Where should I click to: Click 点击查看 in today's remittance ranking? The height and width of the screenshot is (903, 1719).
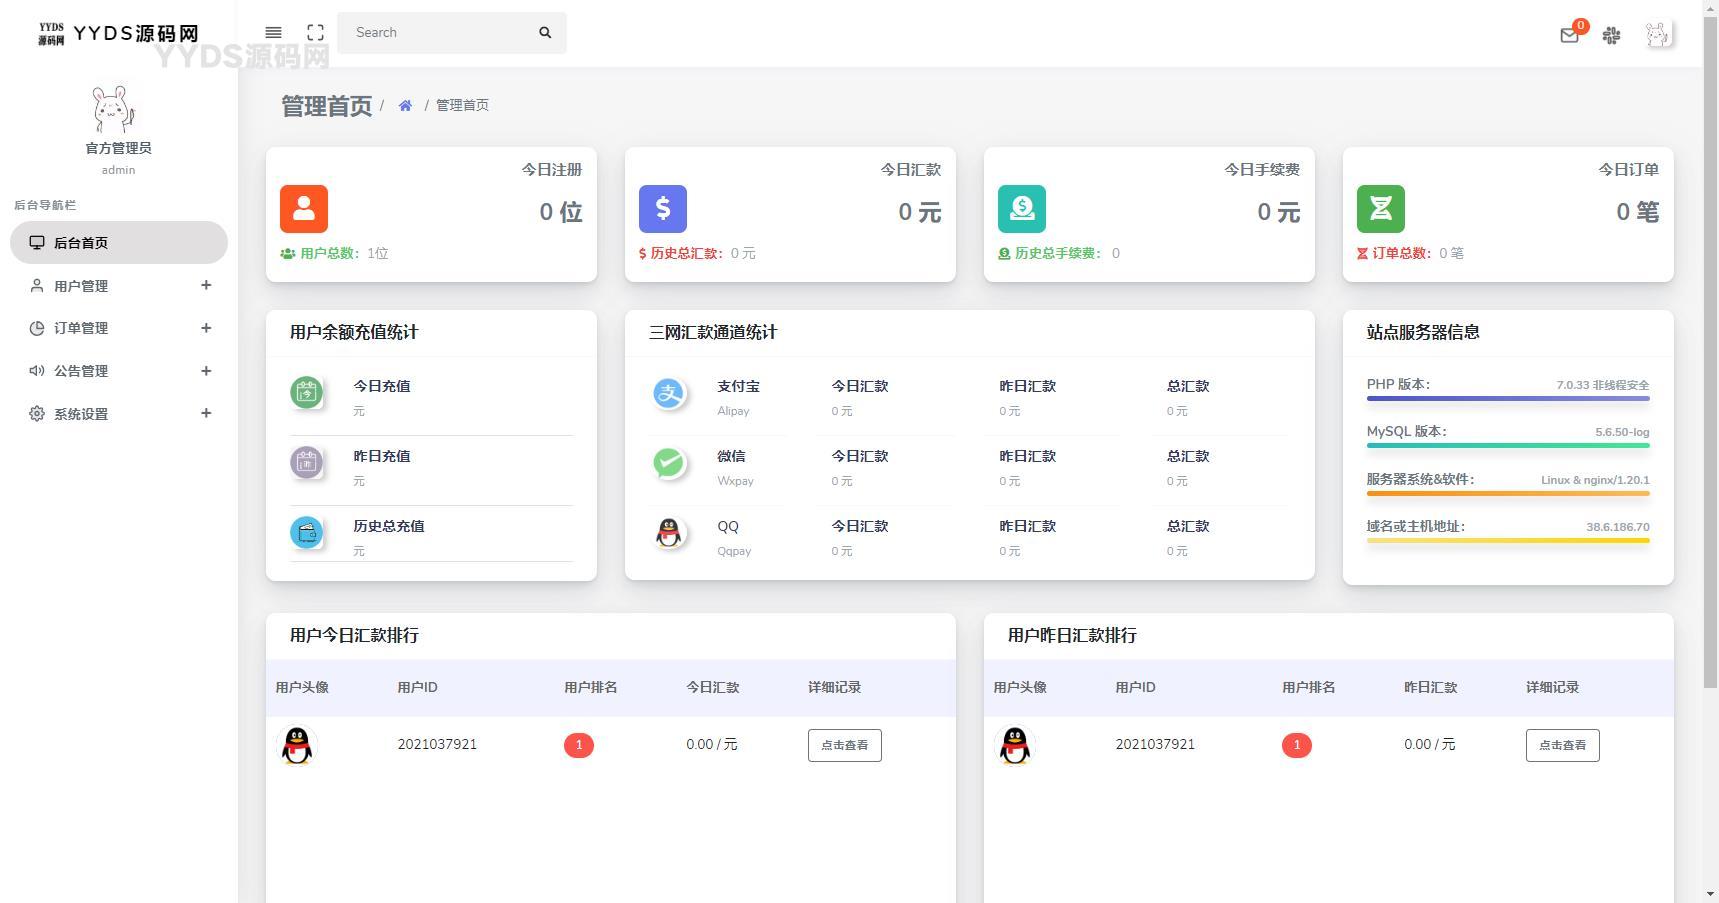tap(844, 745)
